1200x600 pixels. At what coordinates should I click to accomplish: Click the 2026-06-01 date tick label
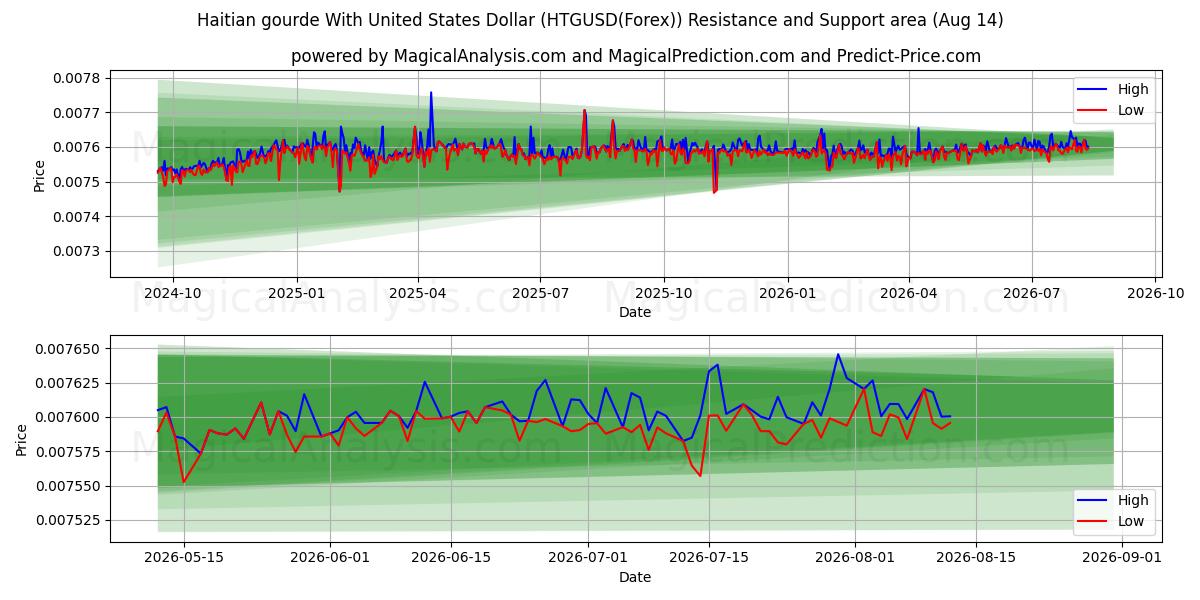[330, 559]
